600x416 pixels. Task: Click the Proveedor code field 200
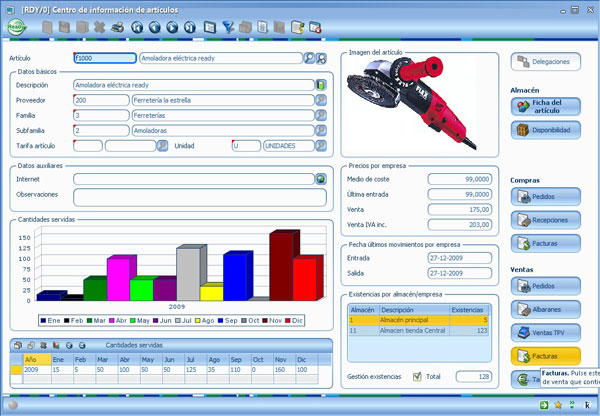pos(101,100)
